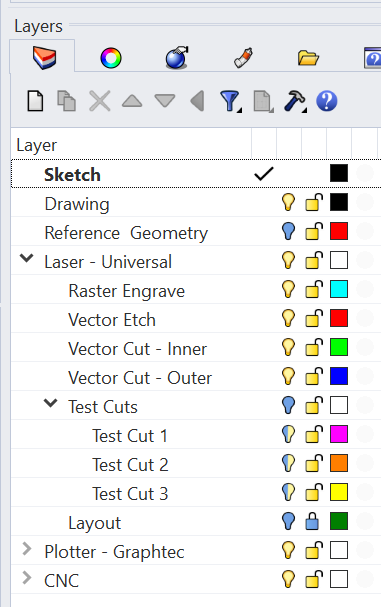381x607 pixels.
Task: Unlock the Layout layer padlock
Action: [312, 521]
